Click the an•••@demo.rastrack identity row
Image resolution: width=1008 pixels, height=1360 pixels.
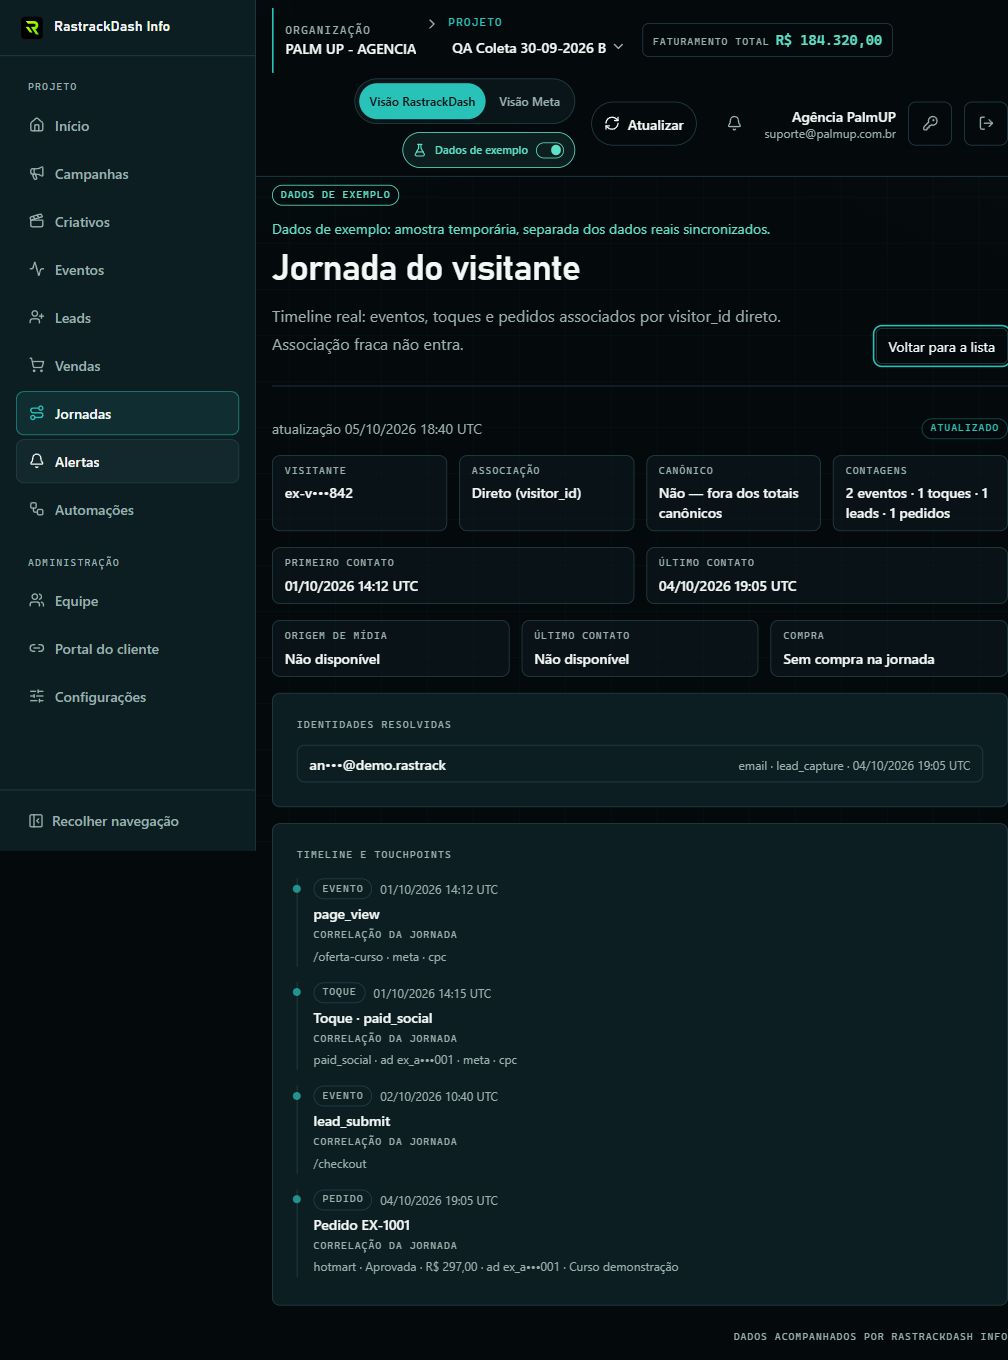pos(640,765)
